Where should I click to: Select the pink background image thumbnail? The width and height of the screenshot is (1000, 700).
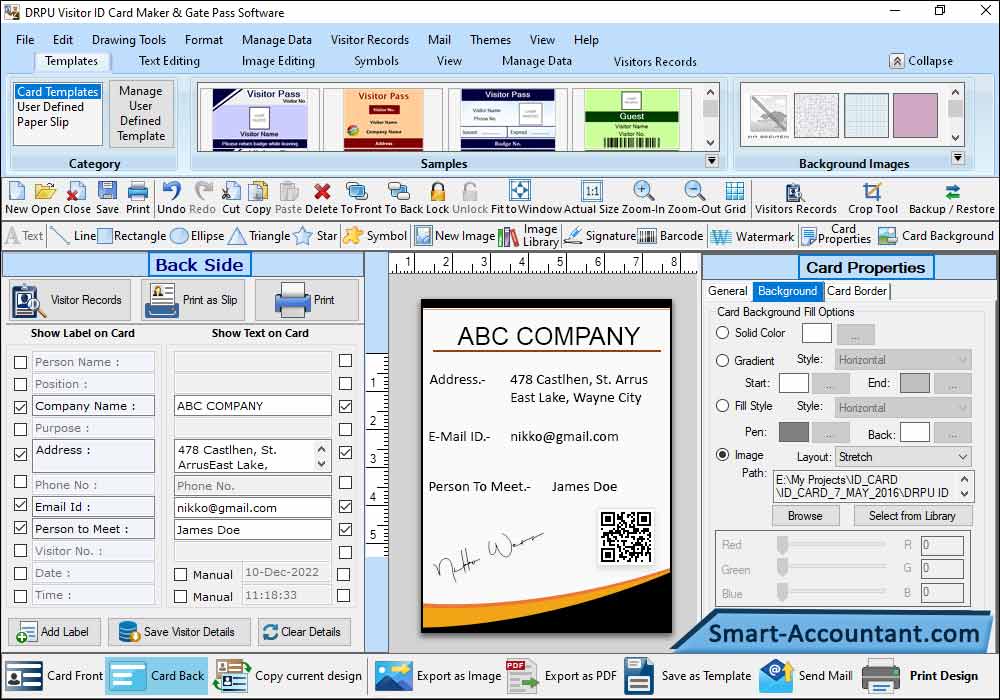point(915,115)
